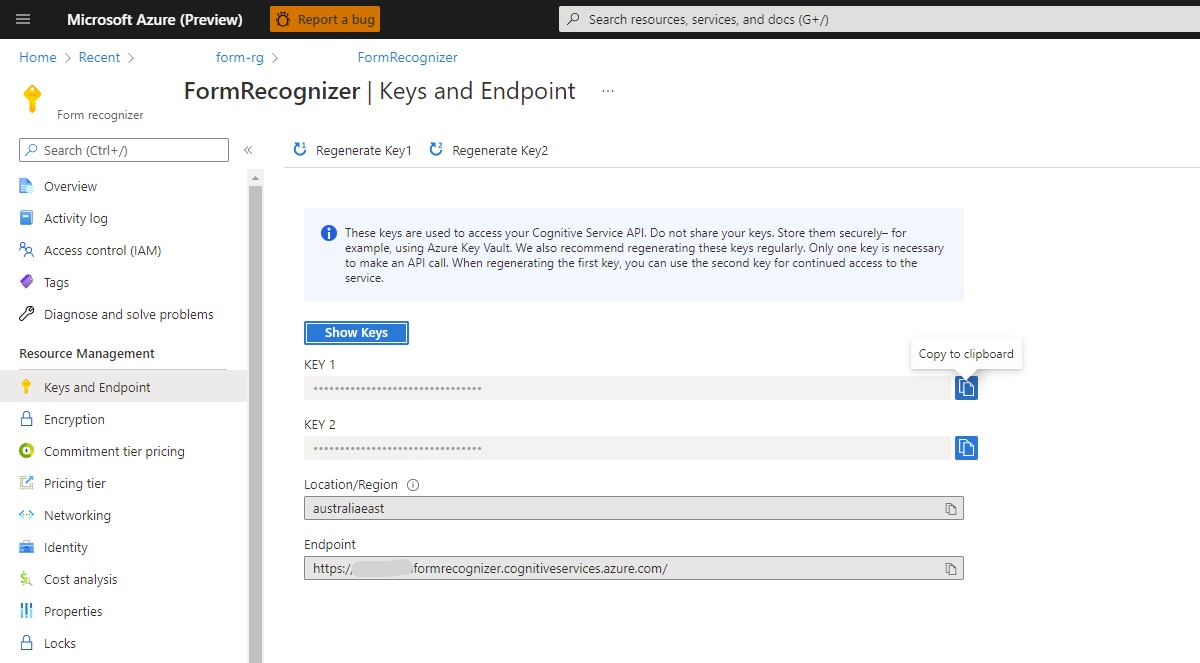The image size is (1200, 663).
Task: Click the Overview document icon
Action: [27, 186]
